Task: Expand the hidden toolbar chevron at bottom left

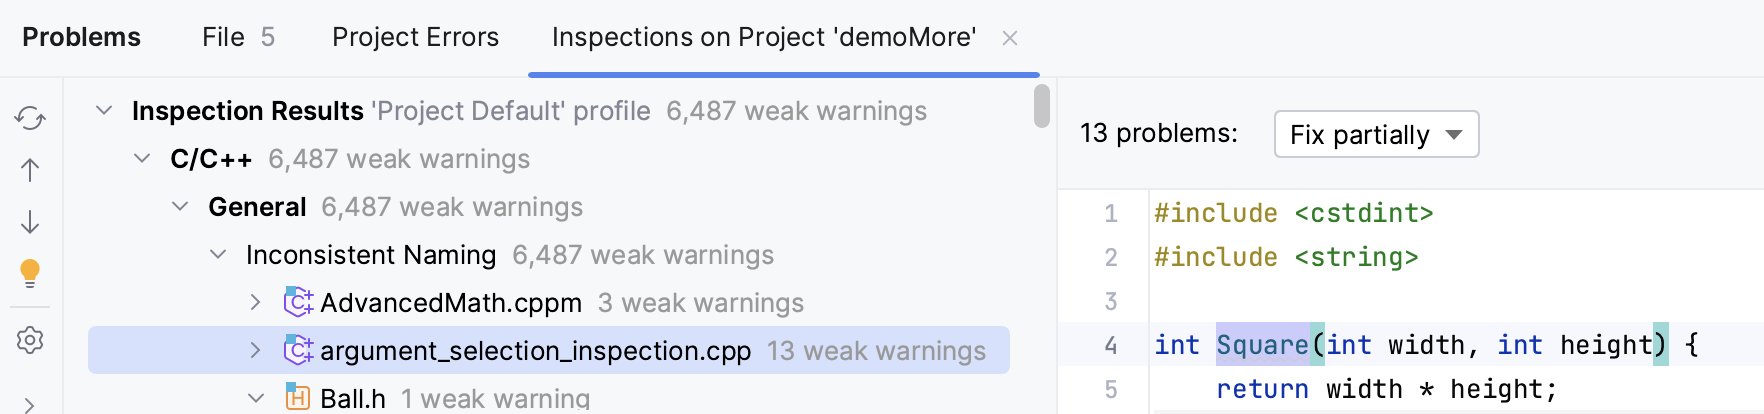Action: 30,404
